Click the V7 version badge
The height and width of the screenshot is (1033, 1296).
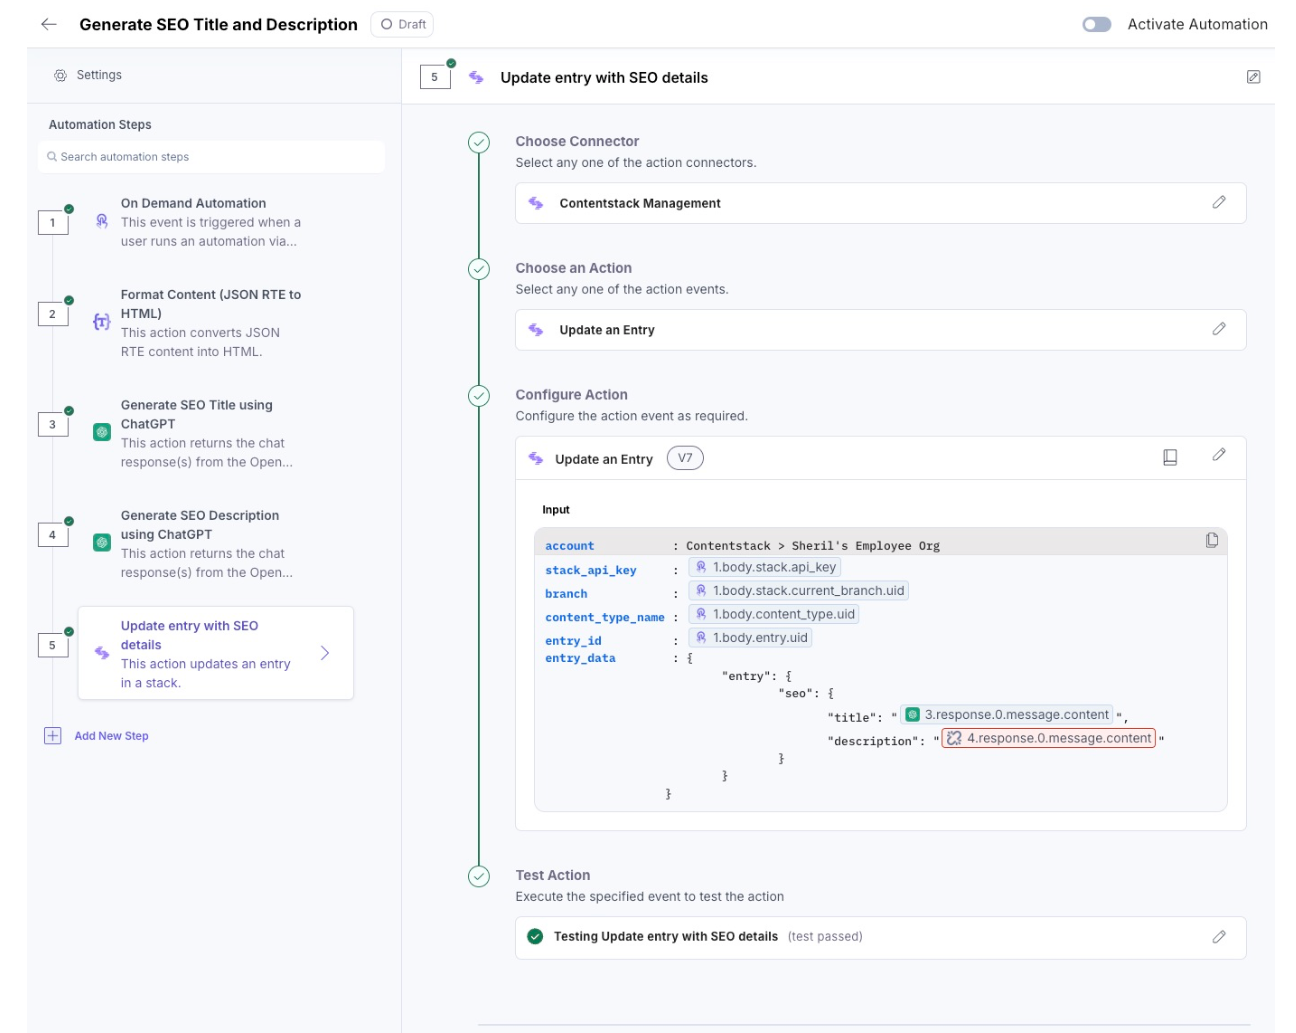[685, 458]
